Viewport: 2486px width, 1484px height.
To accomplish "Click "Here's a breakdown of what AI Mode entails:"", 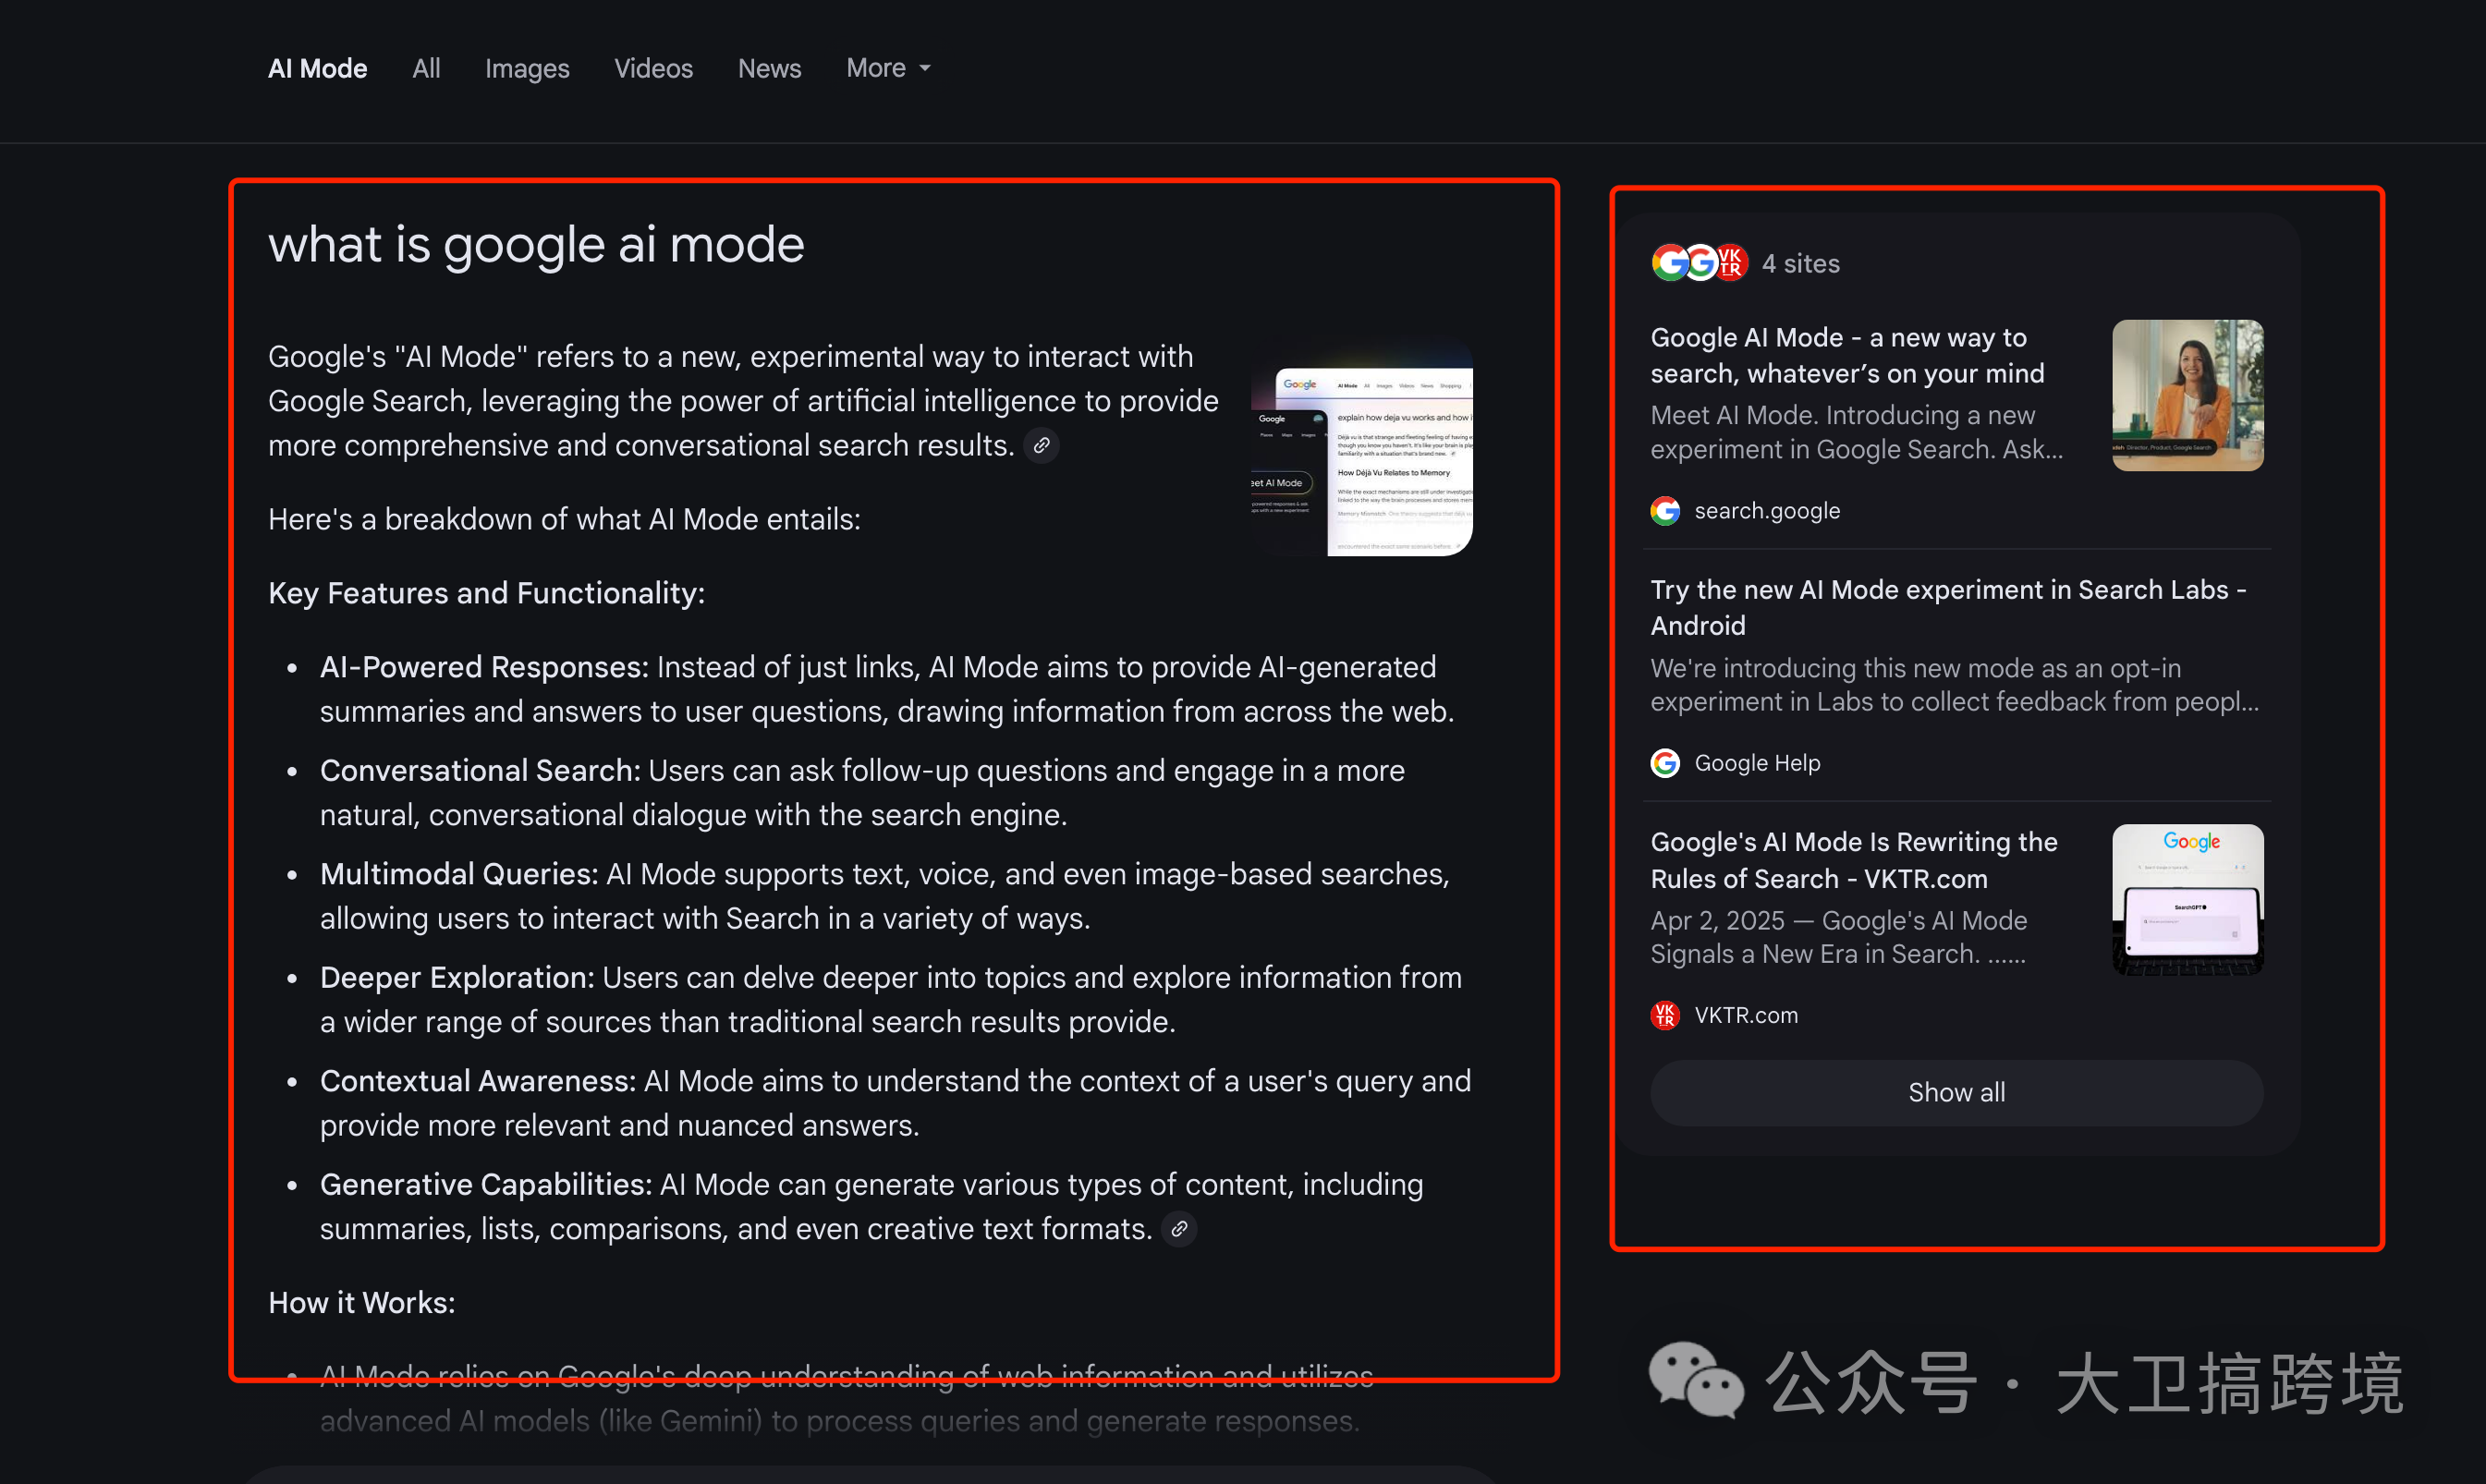I will click(x=564, y=519).
